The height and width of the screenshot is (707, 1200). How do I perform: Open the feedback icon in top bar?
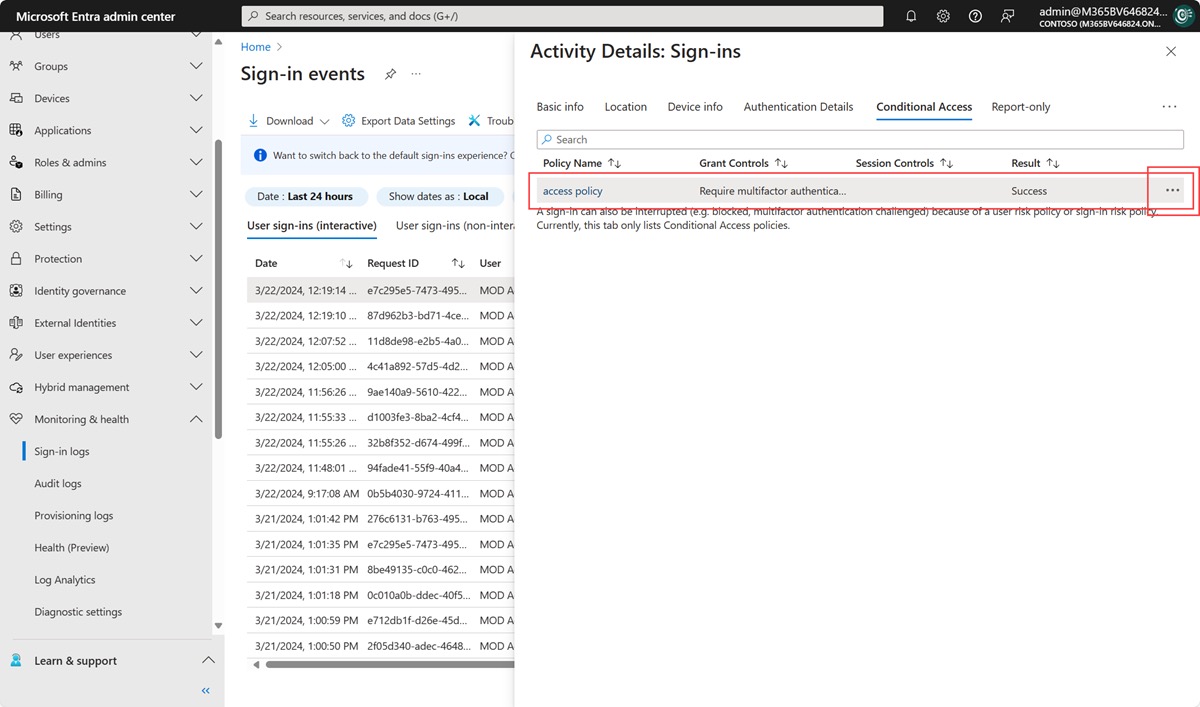pyautogui.click(x=1007, y=16)
